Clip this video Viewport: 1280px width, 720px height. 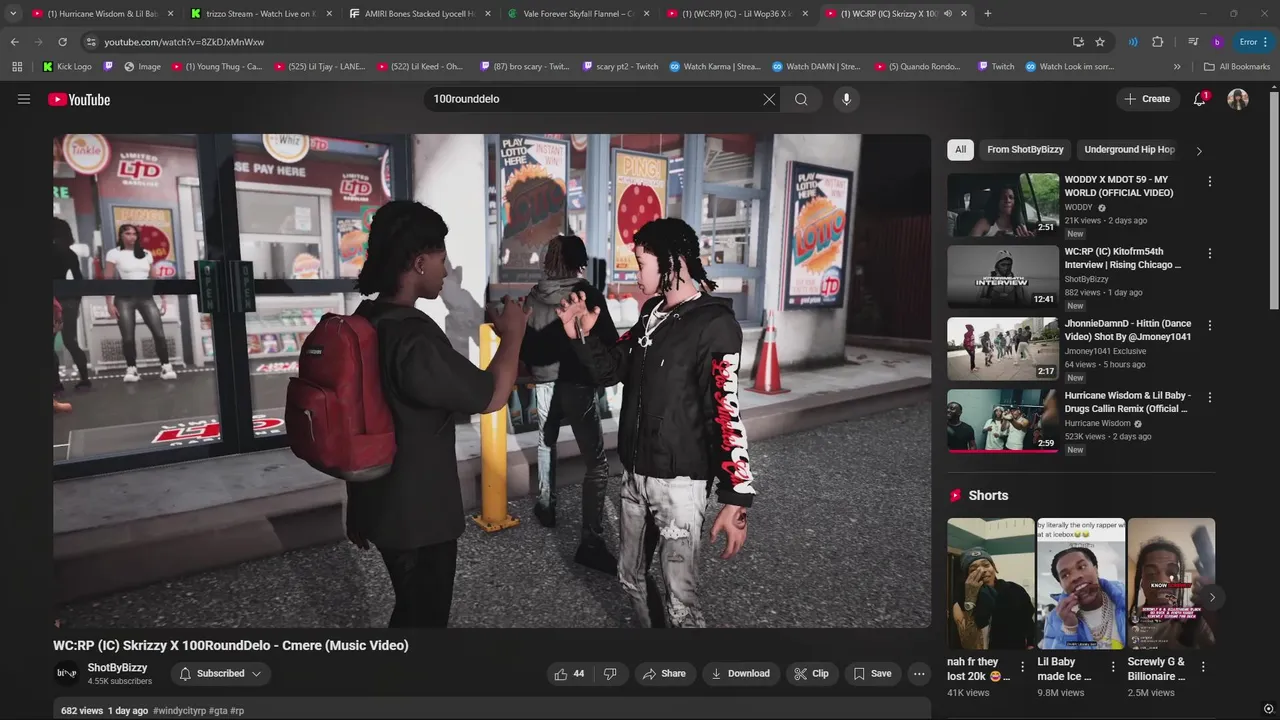click(811, 674)
